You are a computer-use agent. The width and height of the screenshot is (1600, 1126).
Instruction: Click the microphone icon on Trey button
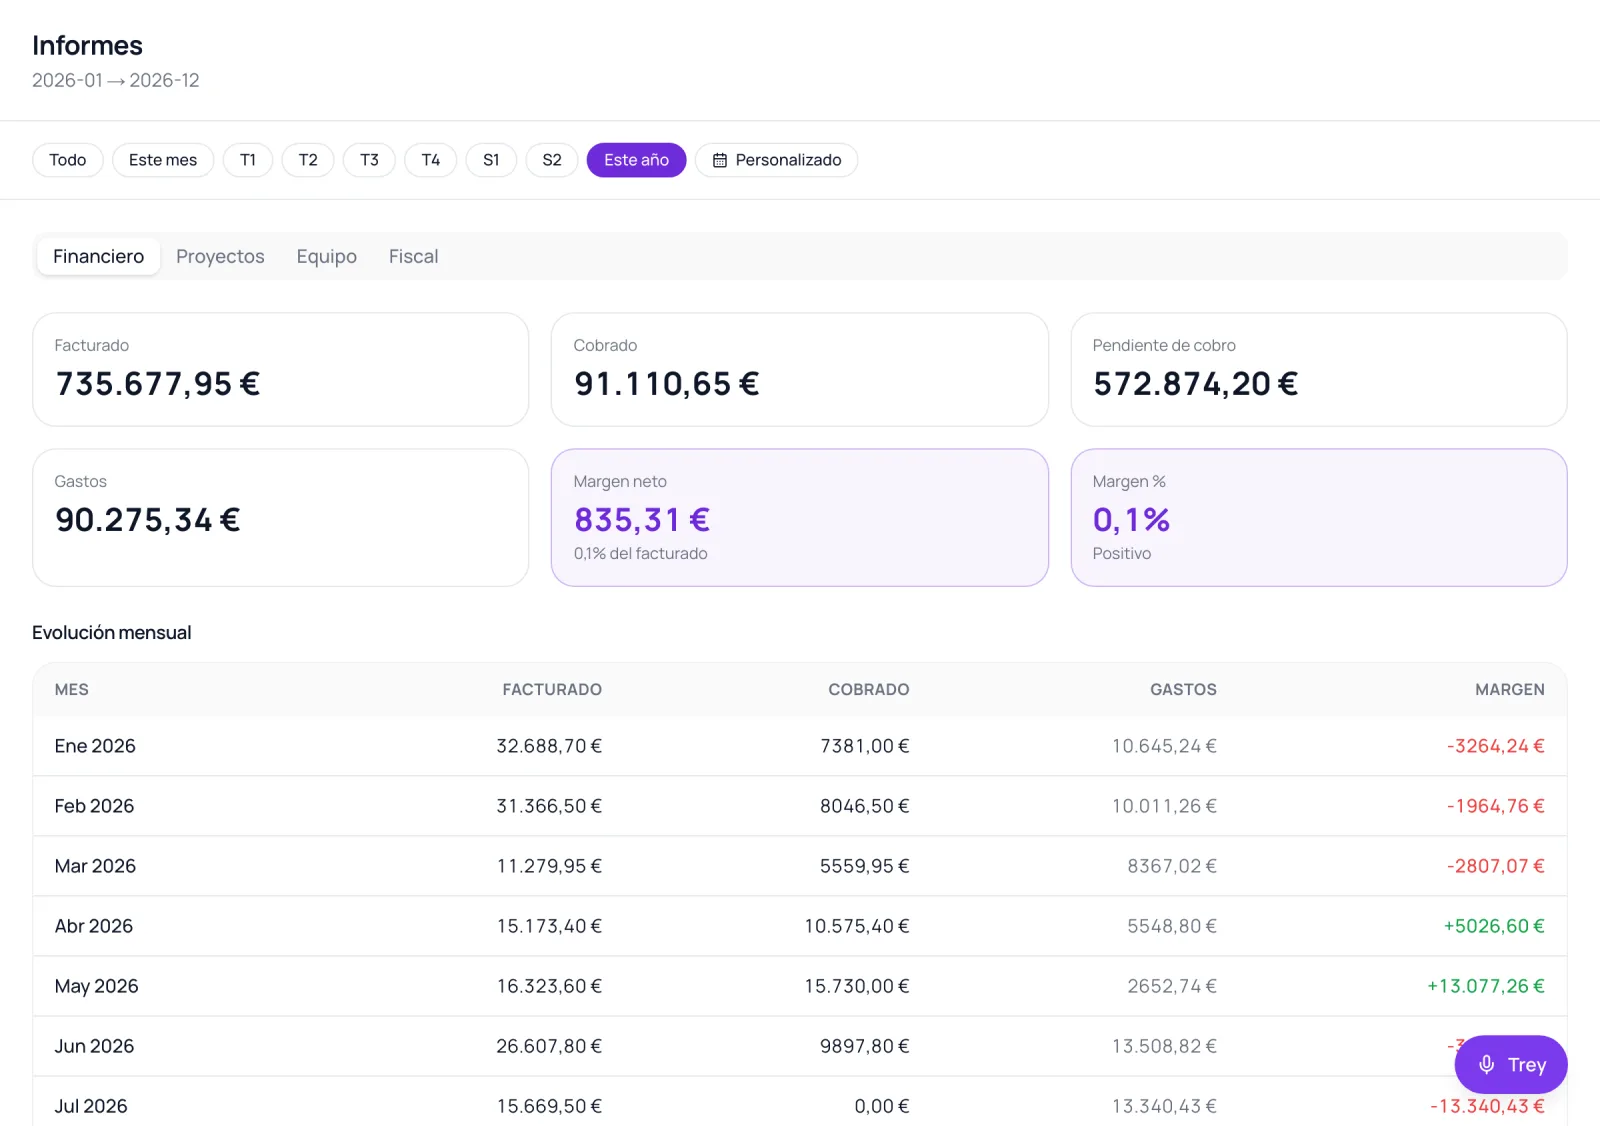point(1486,1065)
